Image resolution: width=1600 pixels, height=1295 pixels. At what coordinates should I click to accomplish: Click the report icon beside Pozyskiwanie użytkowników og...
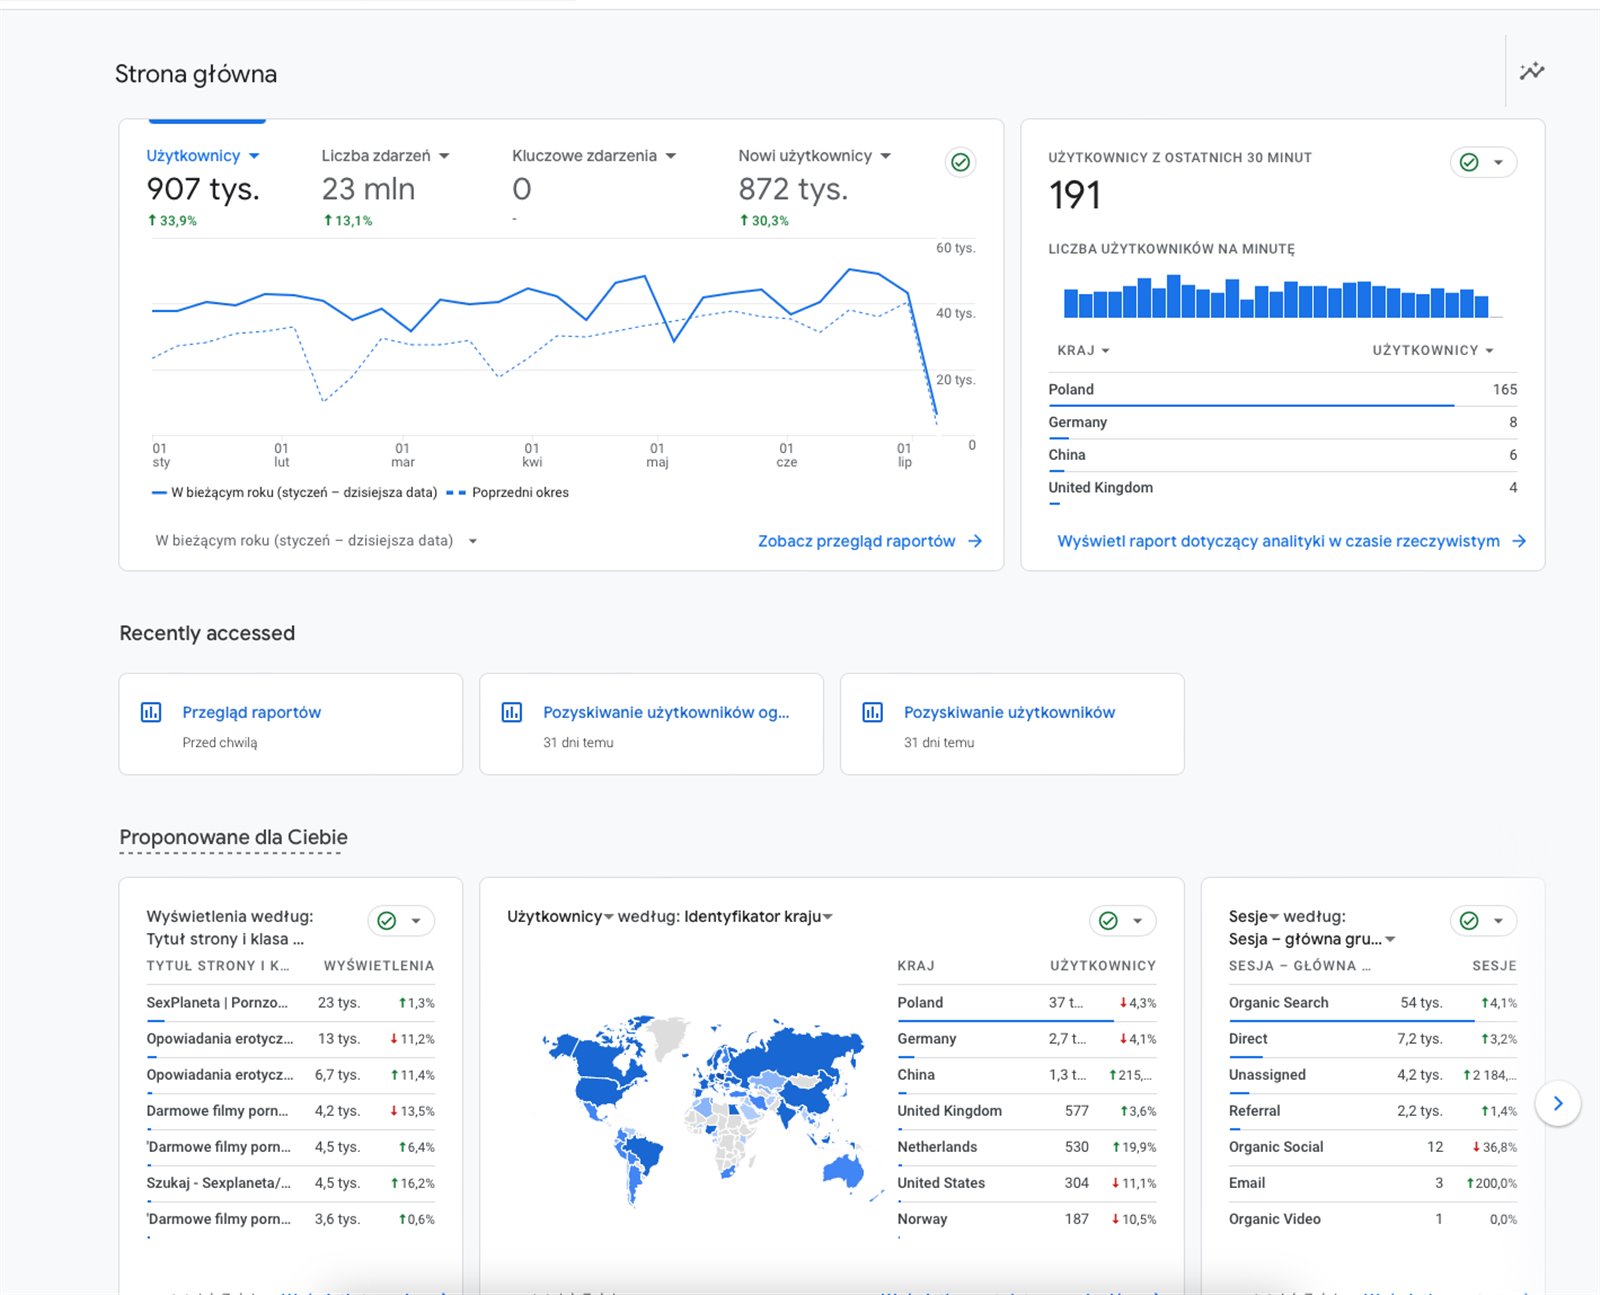pos(512,712)
